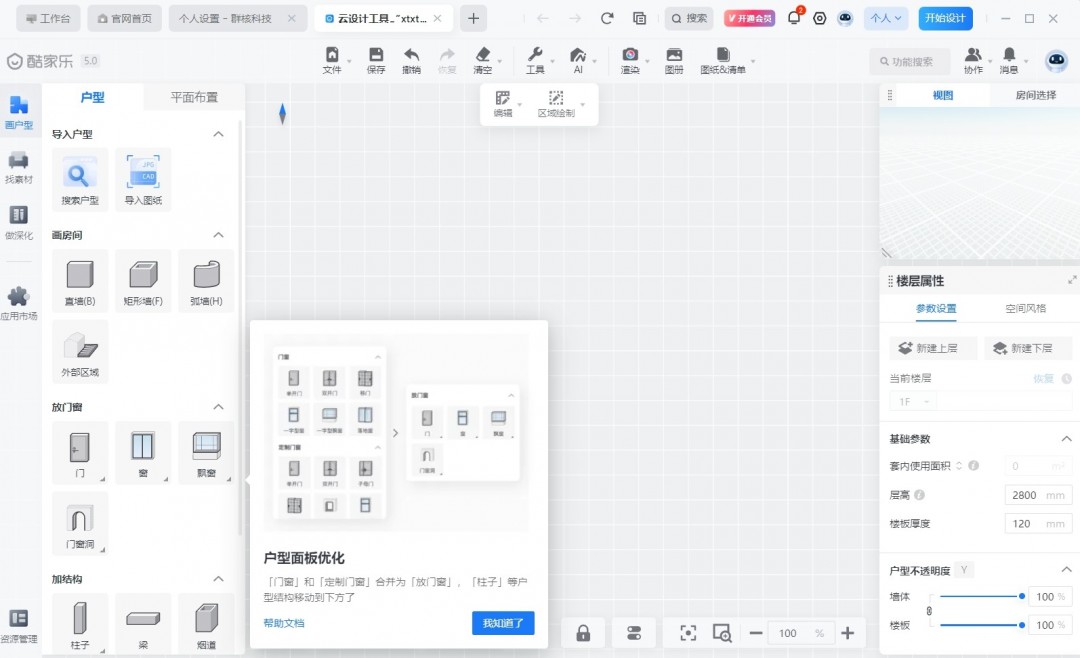Screen dimensions: 1080x658
Task: Click the 开始设计 button
Action: [945, 19]
